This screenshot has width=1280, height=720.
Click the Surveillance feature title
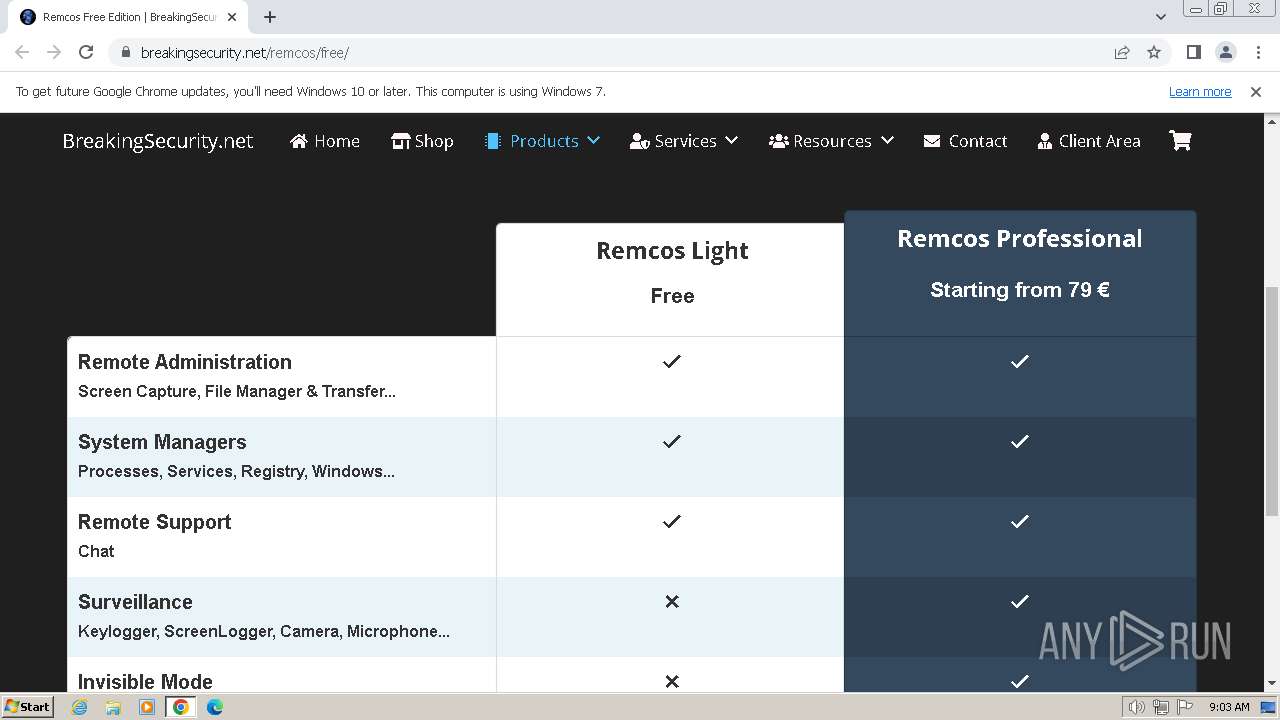135,602
